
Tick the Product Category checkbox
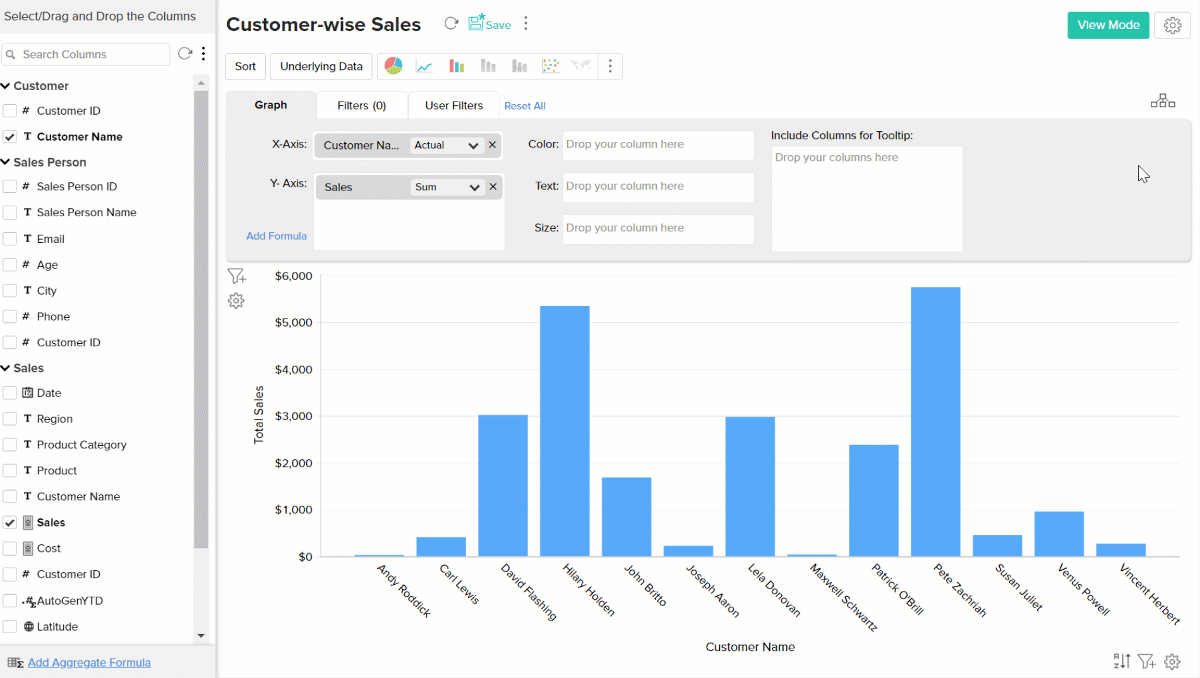click(x=10, y=445)
